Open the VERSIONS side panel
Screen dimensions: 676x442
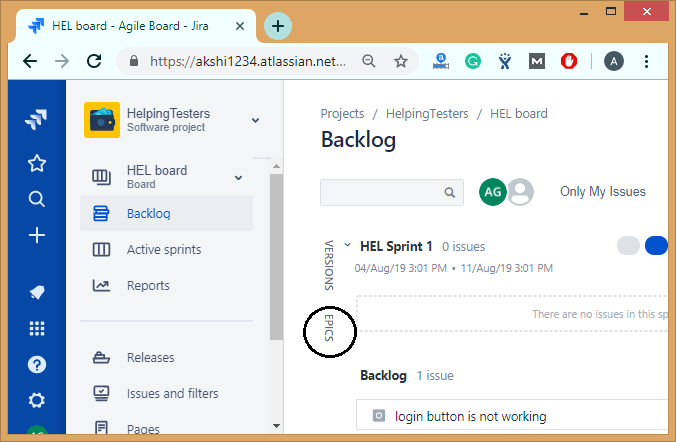[329, 265]
